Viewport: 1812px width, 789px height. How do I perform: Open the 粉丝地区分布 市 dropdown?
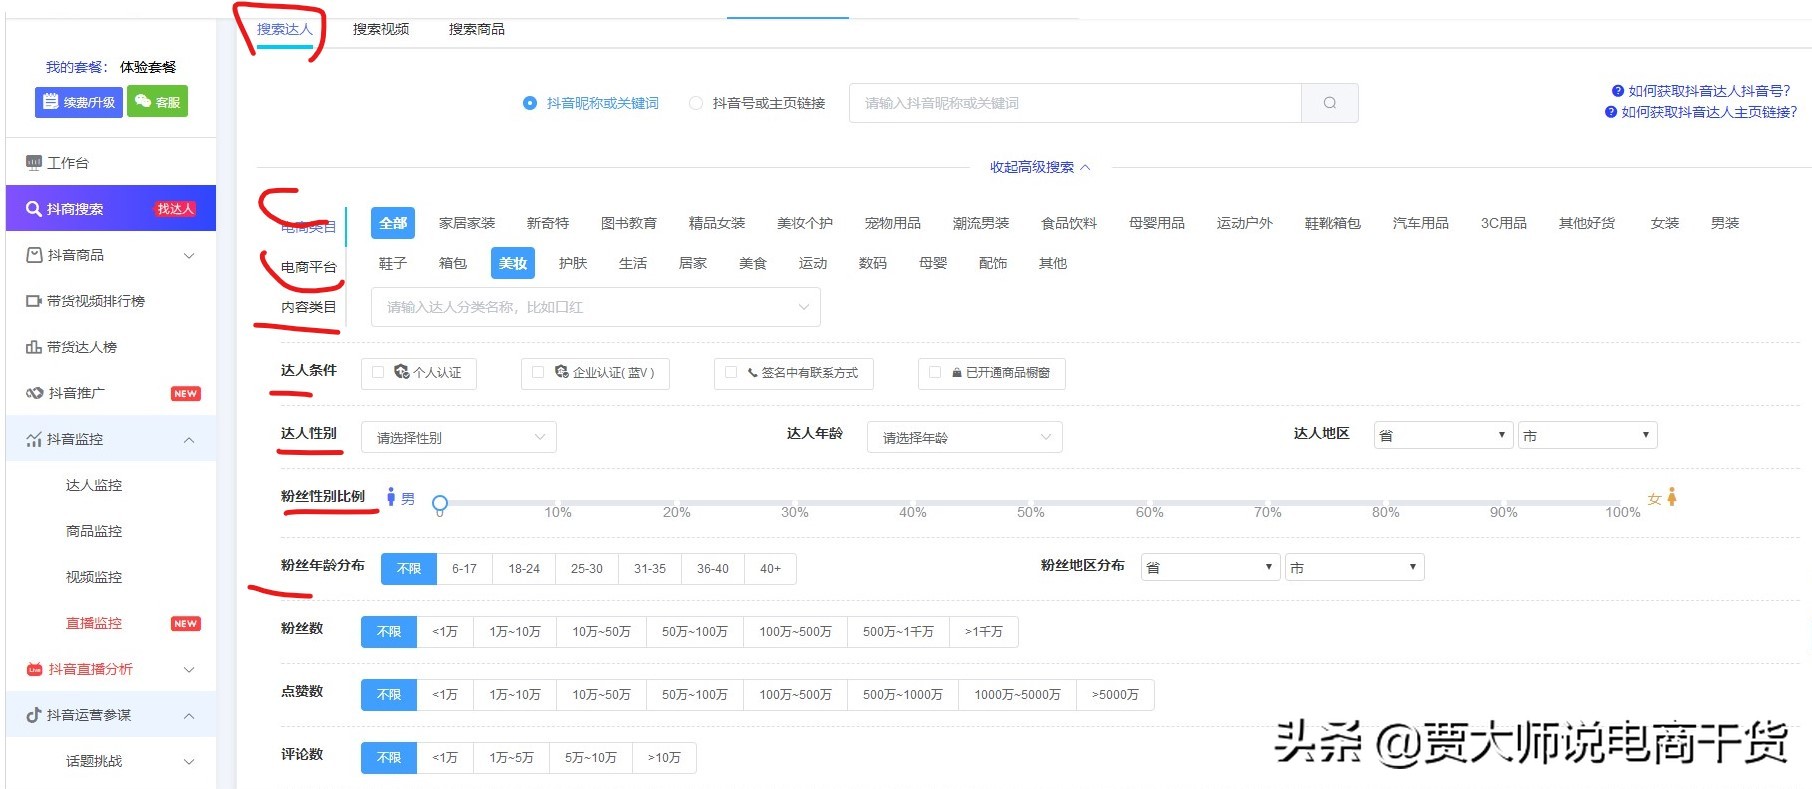click(x=1354, y=567)
